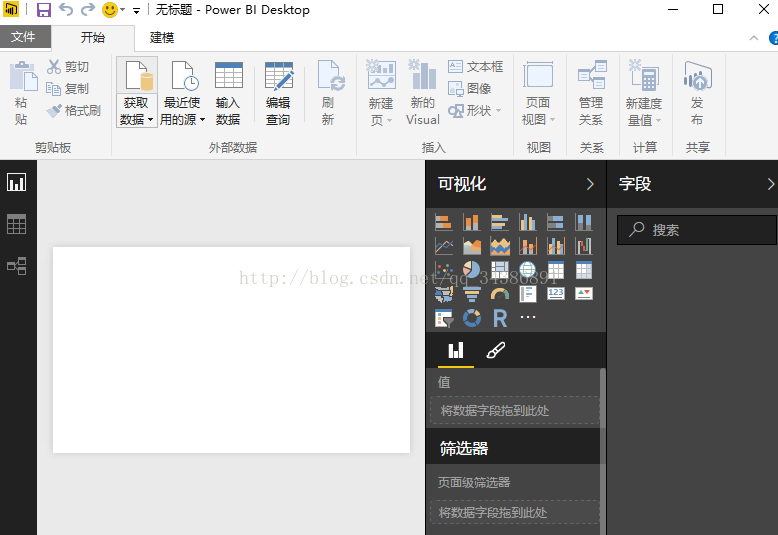The width and height of the screenshot is (778, 535).
Task: Select the line and stacked column chart
Action: (x=527, y=246)
